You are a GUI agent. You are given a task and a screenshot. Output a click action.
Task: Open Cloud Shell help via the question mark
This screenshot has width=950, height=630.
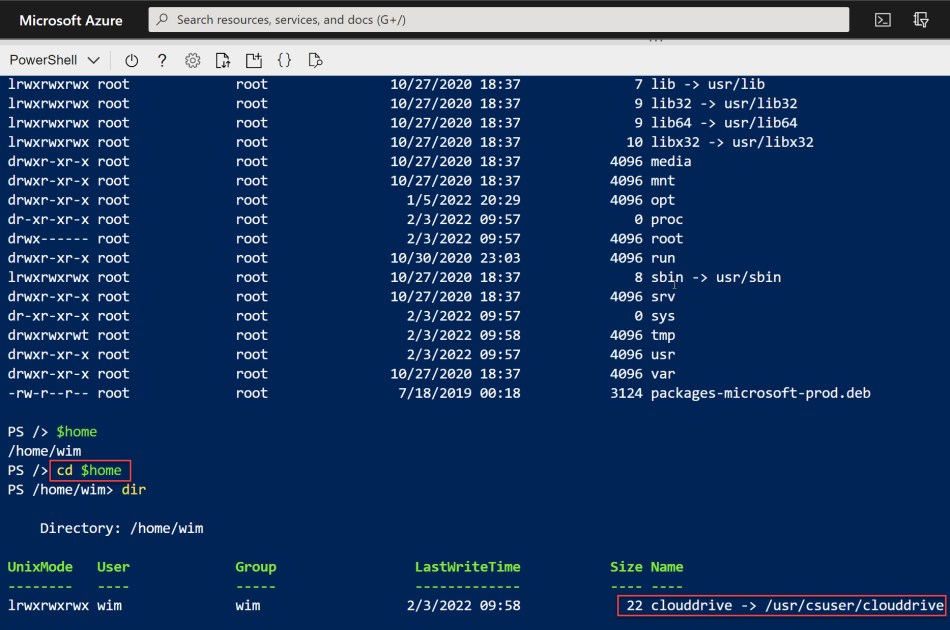tap(162, 60)
